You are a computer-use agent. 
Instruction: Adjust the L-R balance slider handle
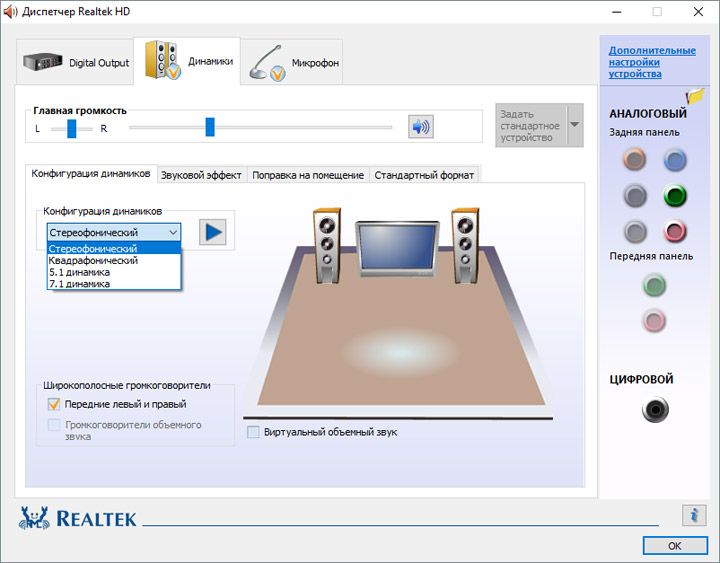[72, 128]
